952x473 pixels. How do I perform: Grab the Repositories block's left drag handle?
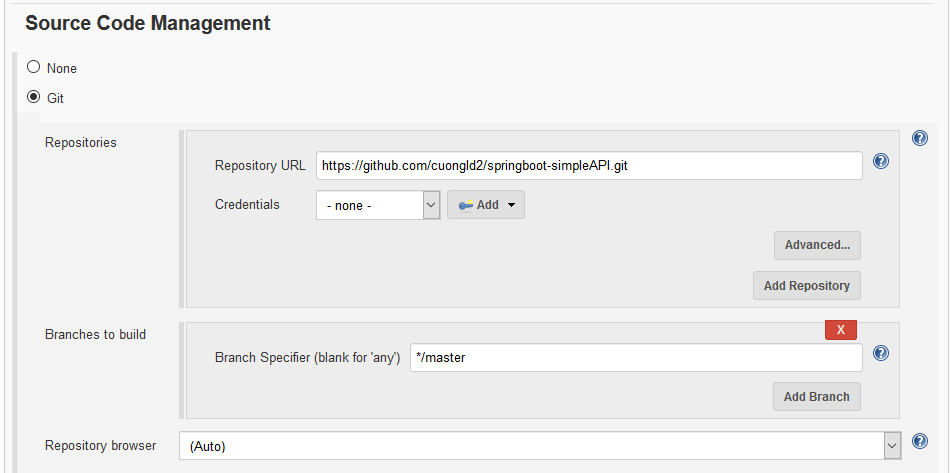pyautogui.click(x=182, y=217)
